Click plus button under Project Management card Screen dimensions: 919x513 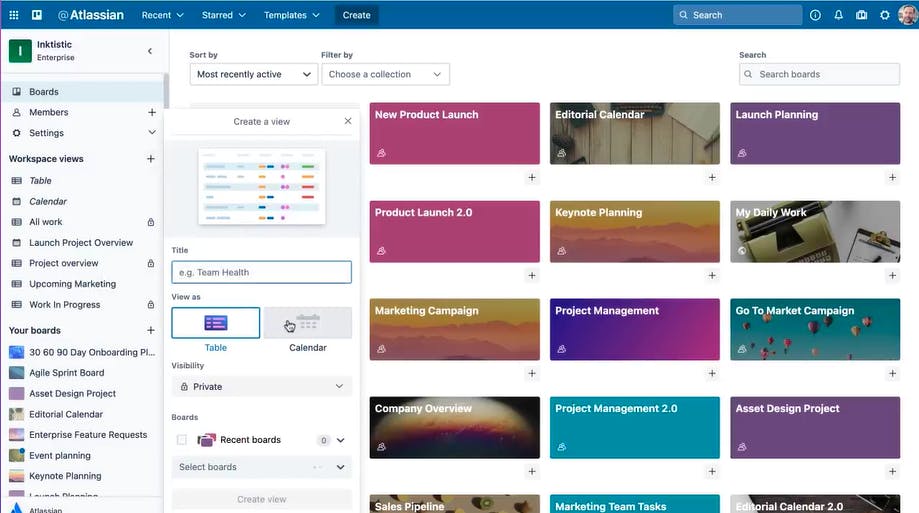point(712,373)
